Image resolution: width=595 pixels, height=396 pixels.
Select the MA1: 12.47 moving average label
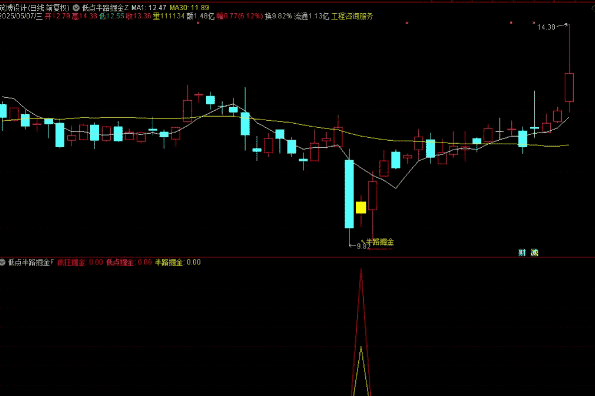149,8
